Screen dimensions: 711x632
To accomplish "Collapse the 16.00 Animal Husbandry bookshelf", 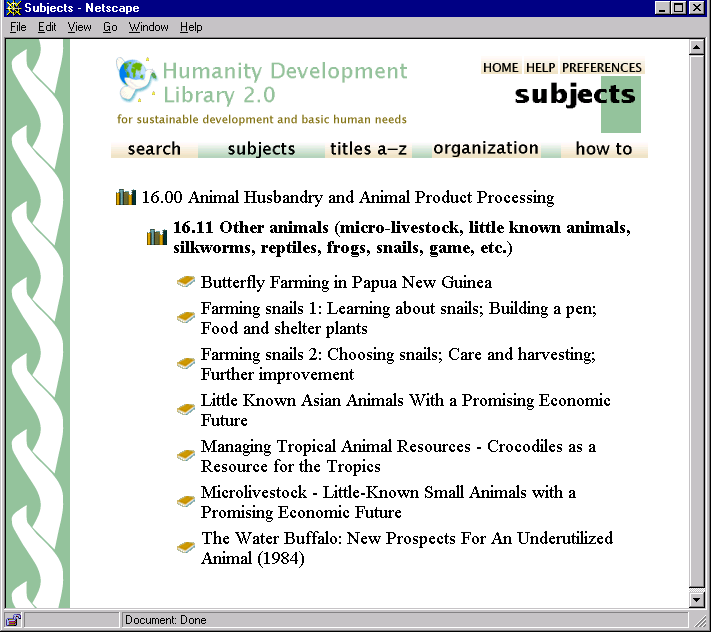I will (x=125, y=198).
